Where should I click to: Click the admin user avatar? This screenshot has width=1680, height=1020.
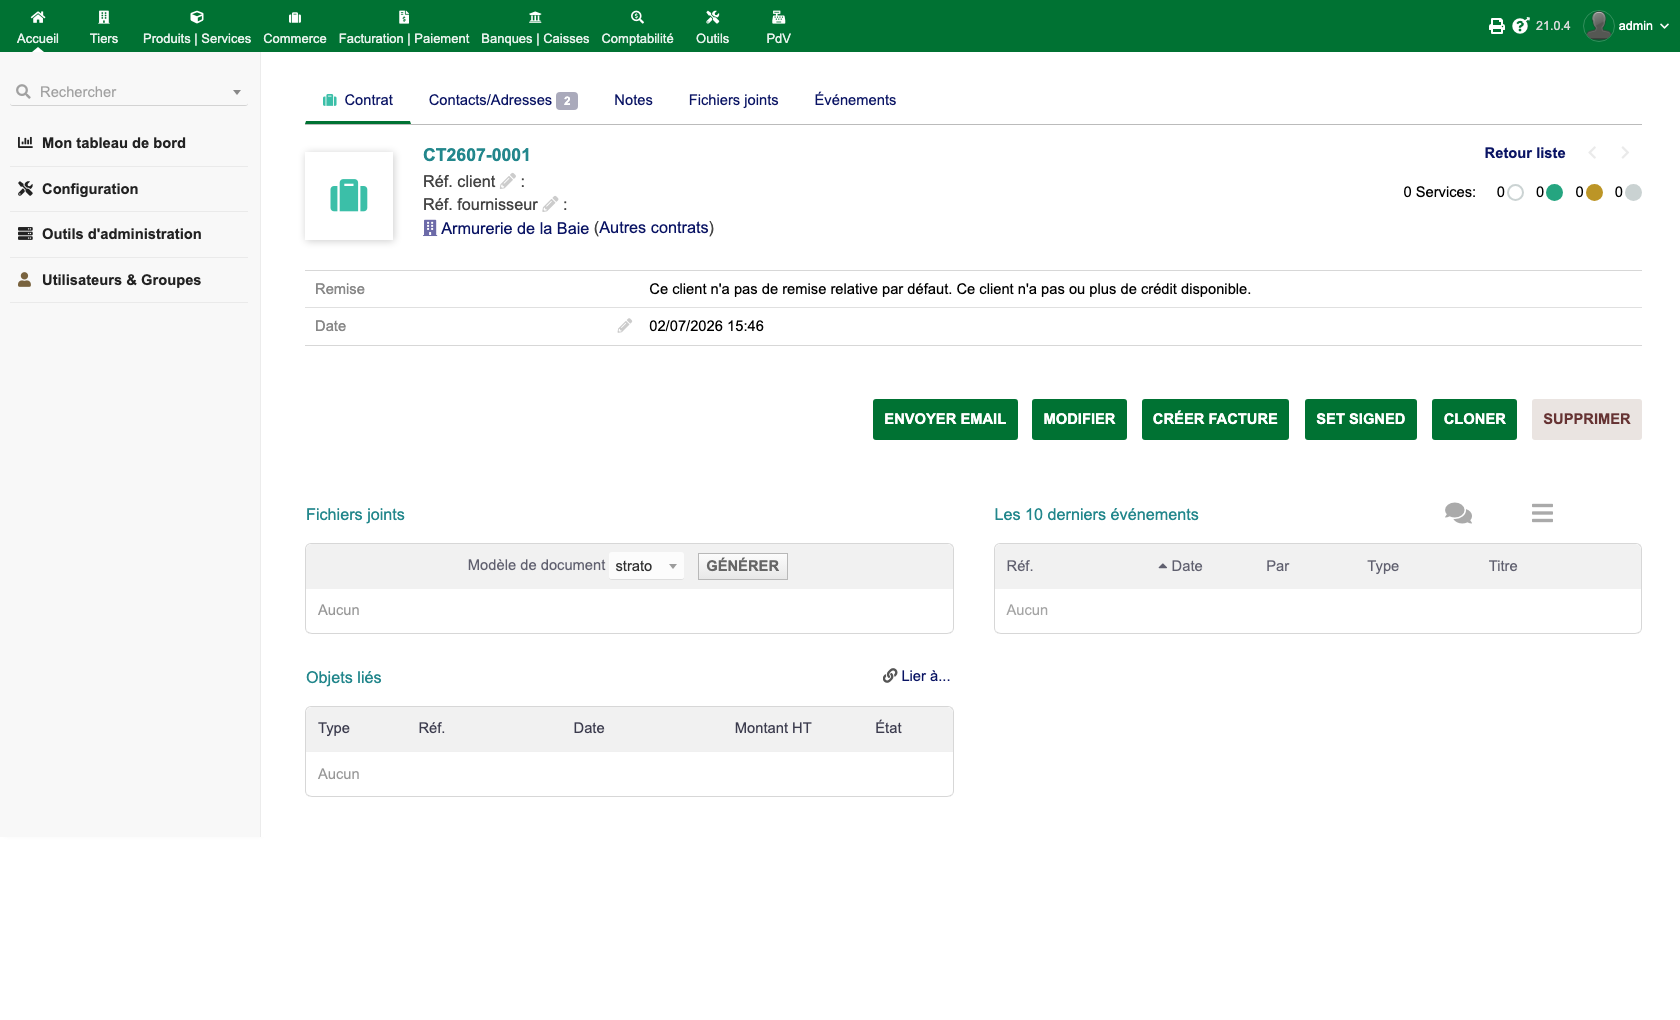[1598, 26]
